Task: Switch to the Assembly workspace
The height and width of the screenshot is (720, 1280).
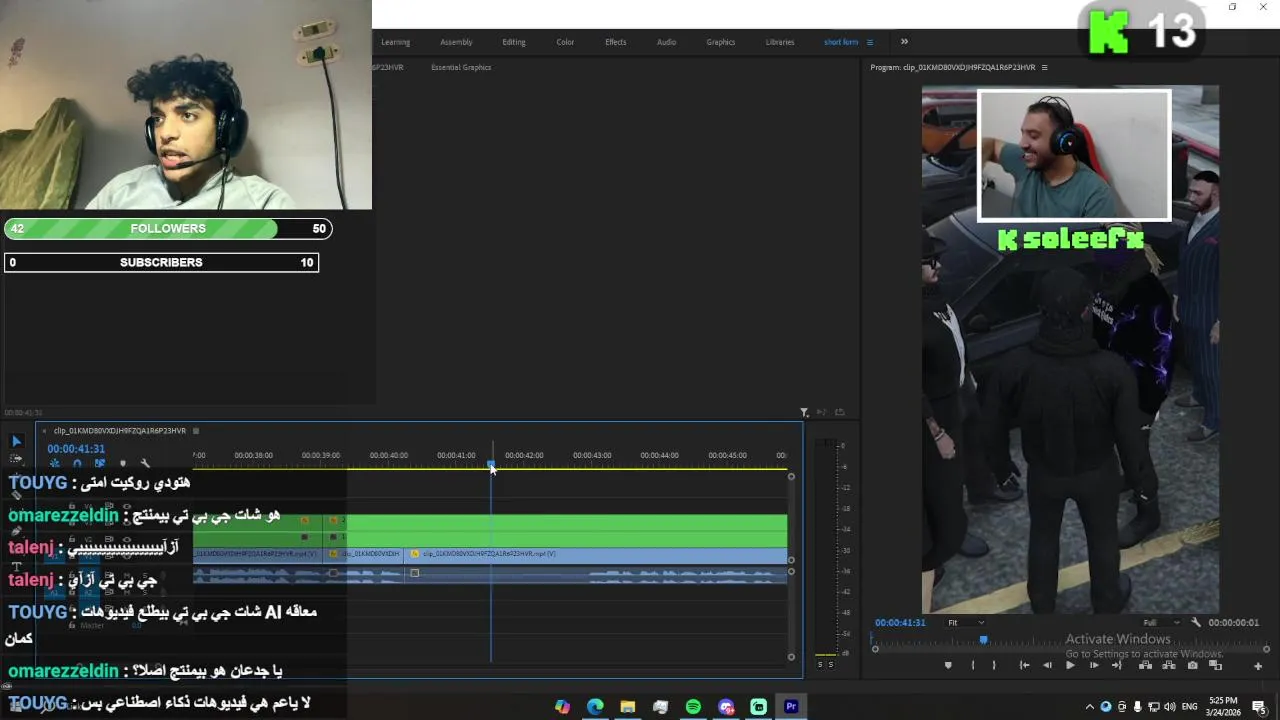Action: [456, 42]
